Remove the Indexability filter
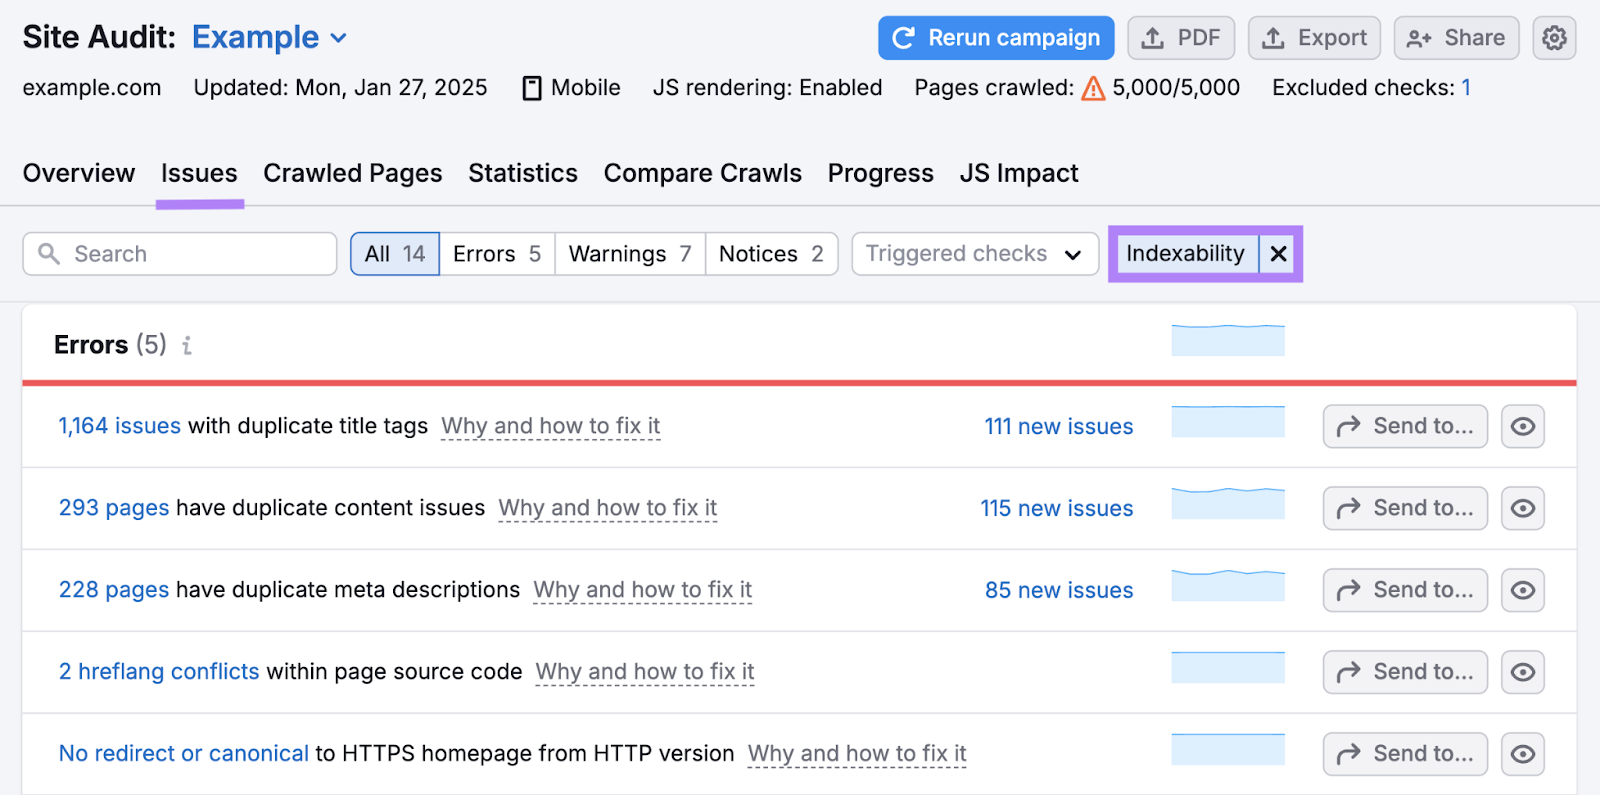This screenshot has width=1600, height=795. (x=1279, y=254)
